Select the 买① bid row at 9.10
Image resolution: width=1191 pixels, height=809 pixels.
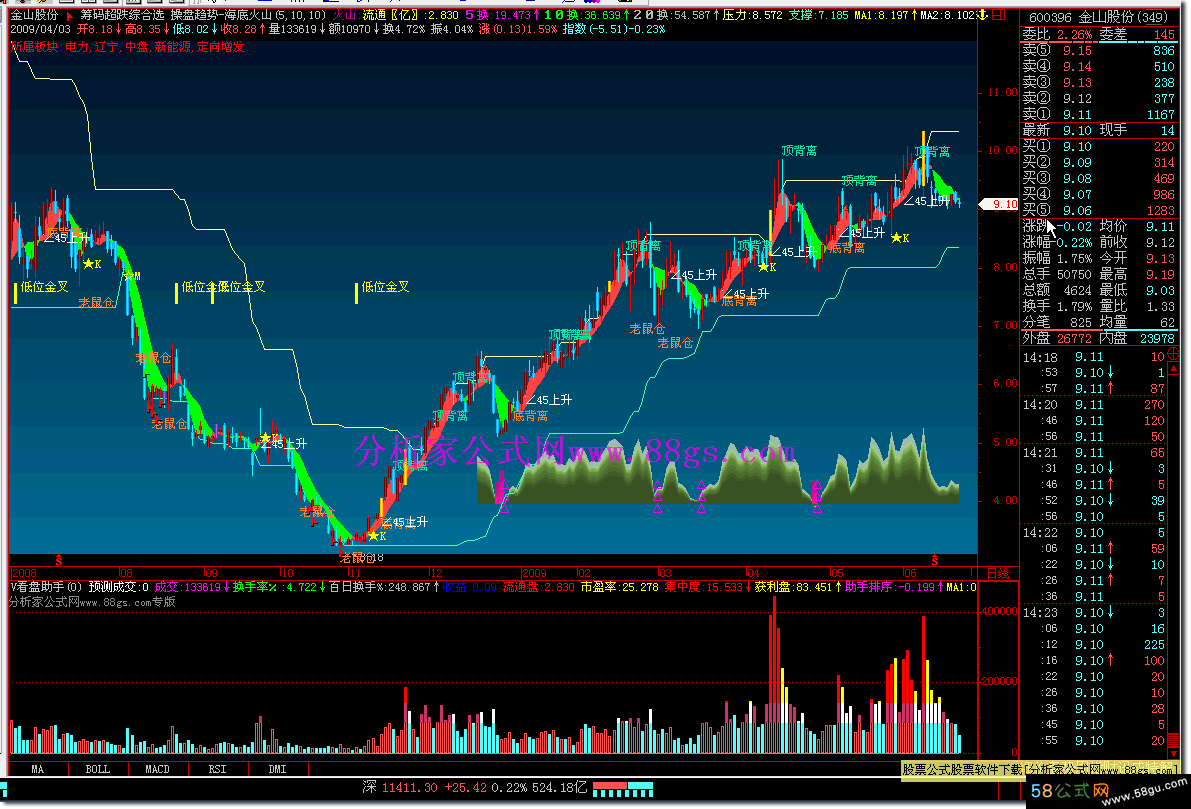tap(1098, 146)
